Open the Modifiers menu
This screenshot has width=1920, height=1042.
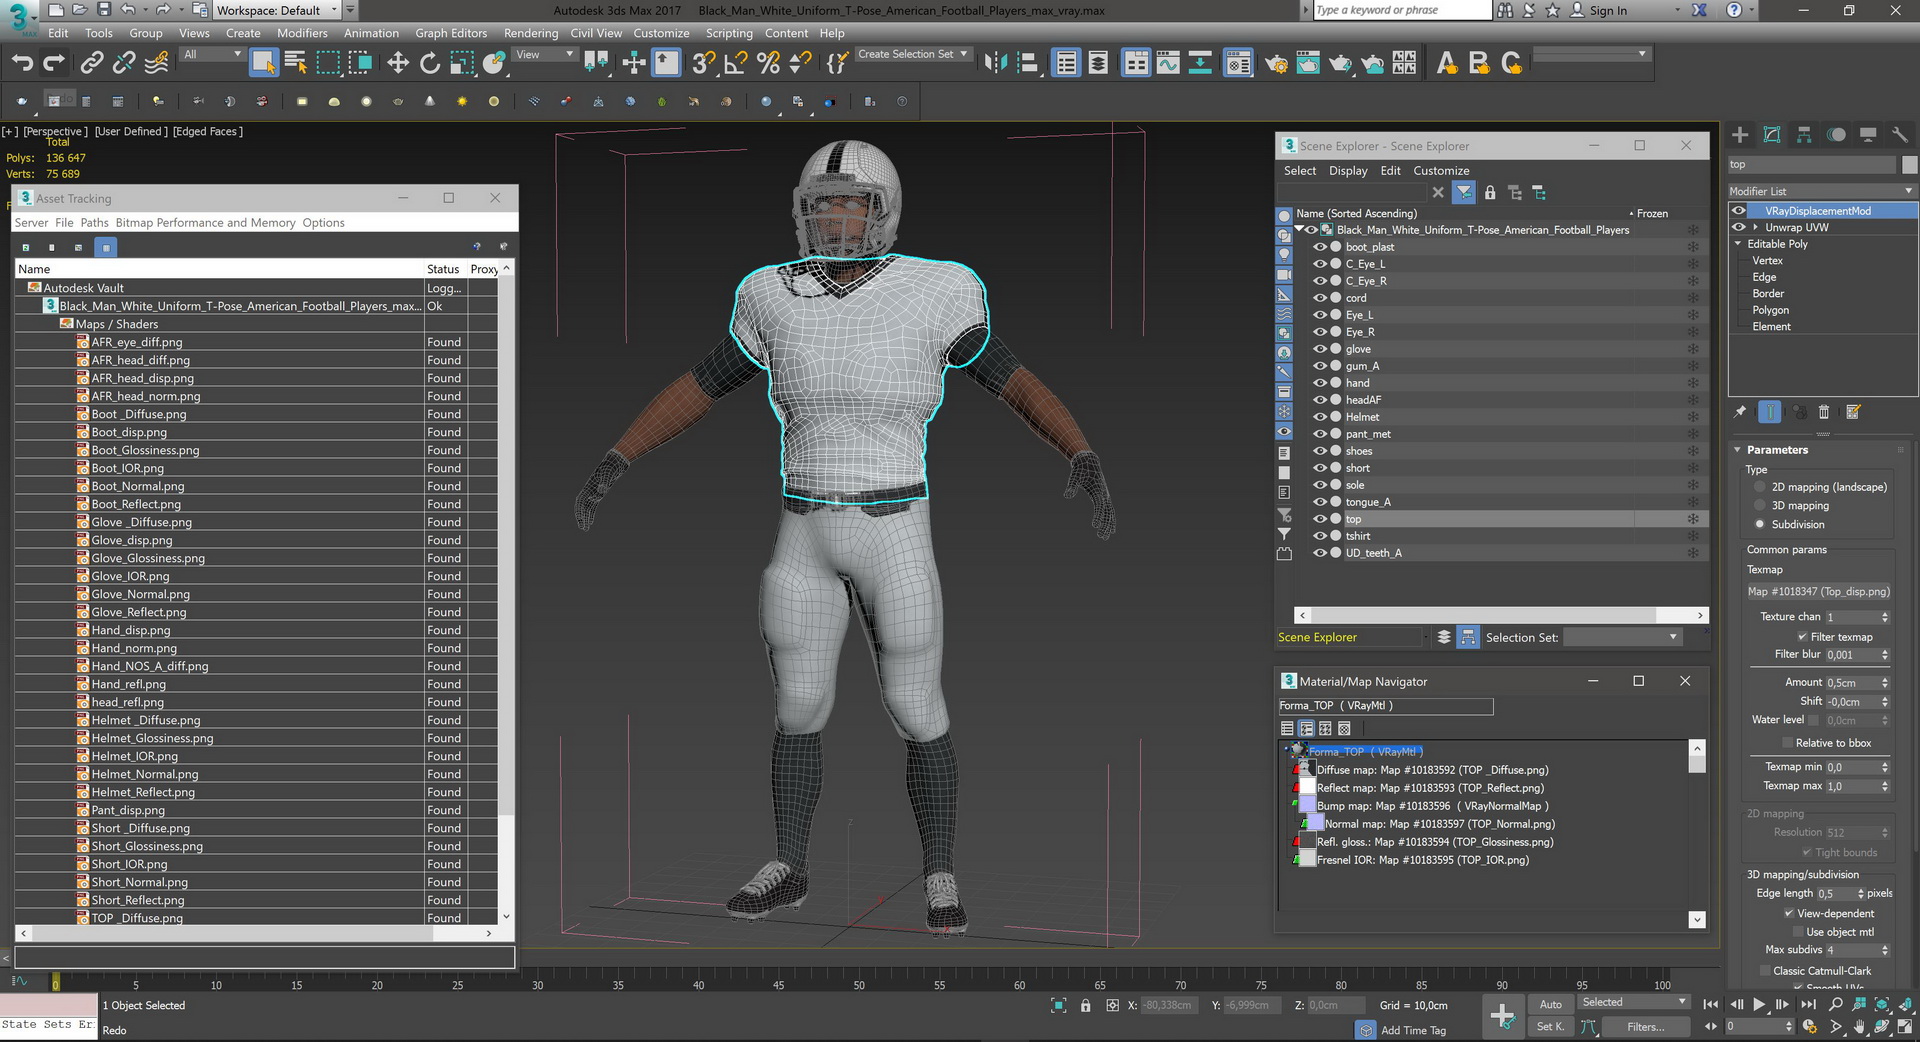pyautogui.click(x=302, y=33)
